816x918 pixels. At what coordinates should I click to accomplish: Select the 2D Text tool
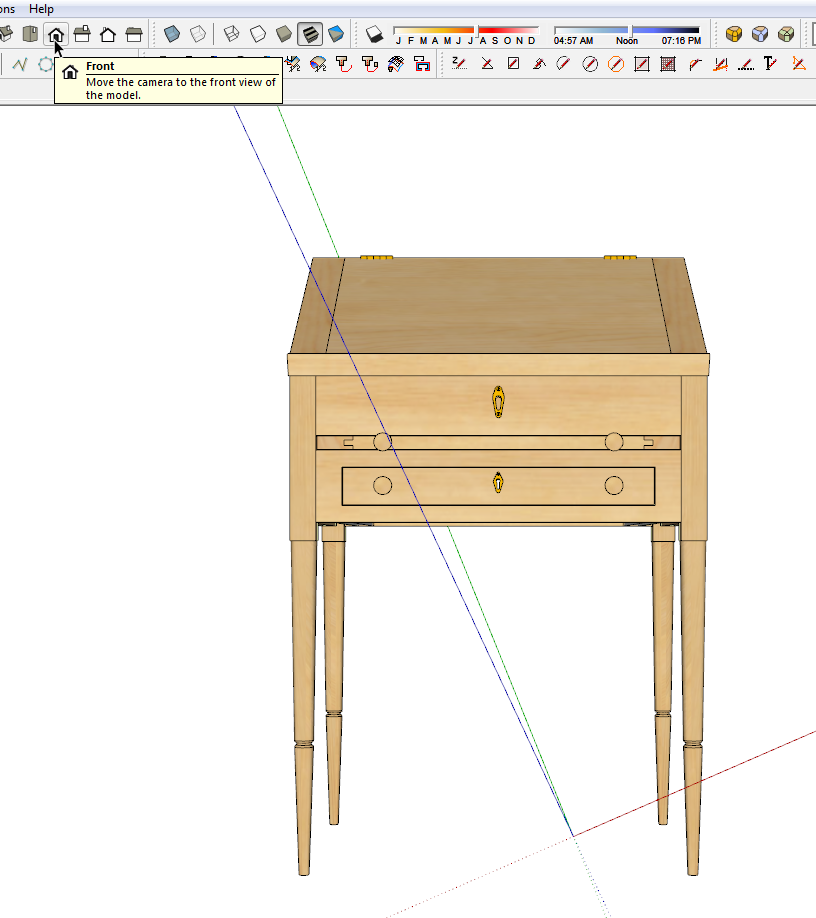click(771, 64)
